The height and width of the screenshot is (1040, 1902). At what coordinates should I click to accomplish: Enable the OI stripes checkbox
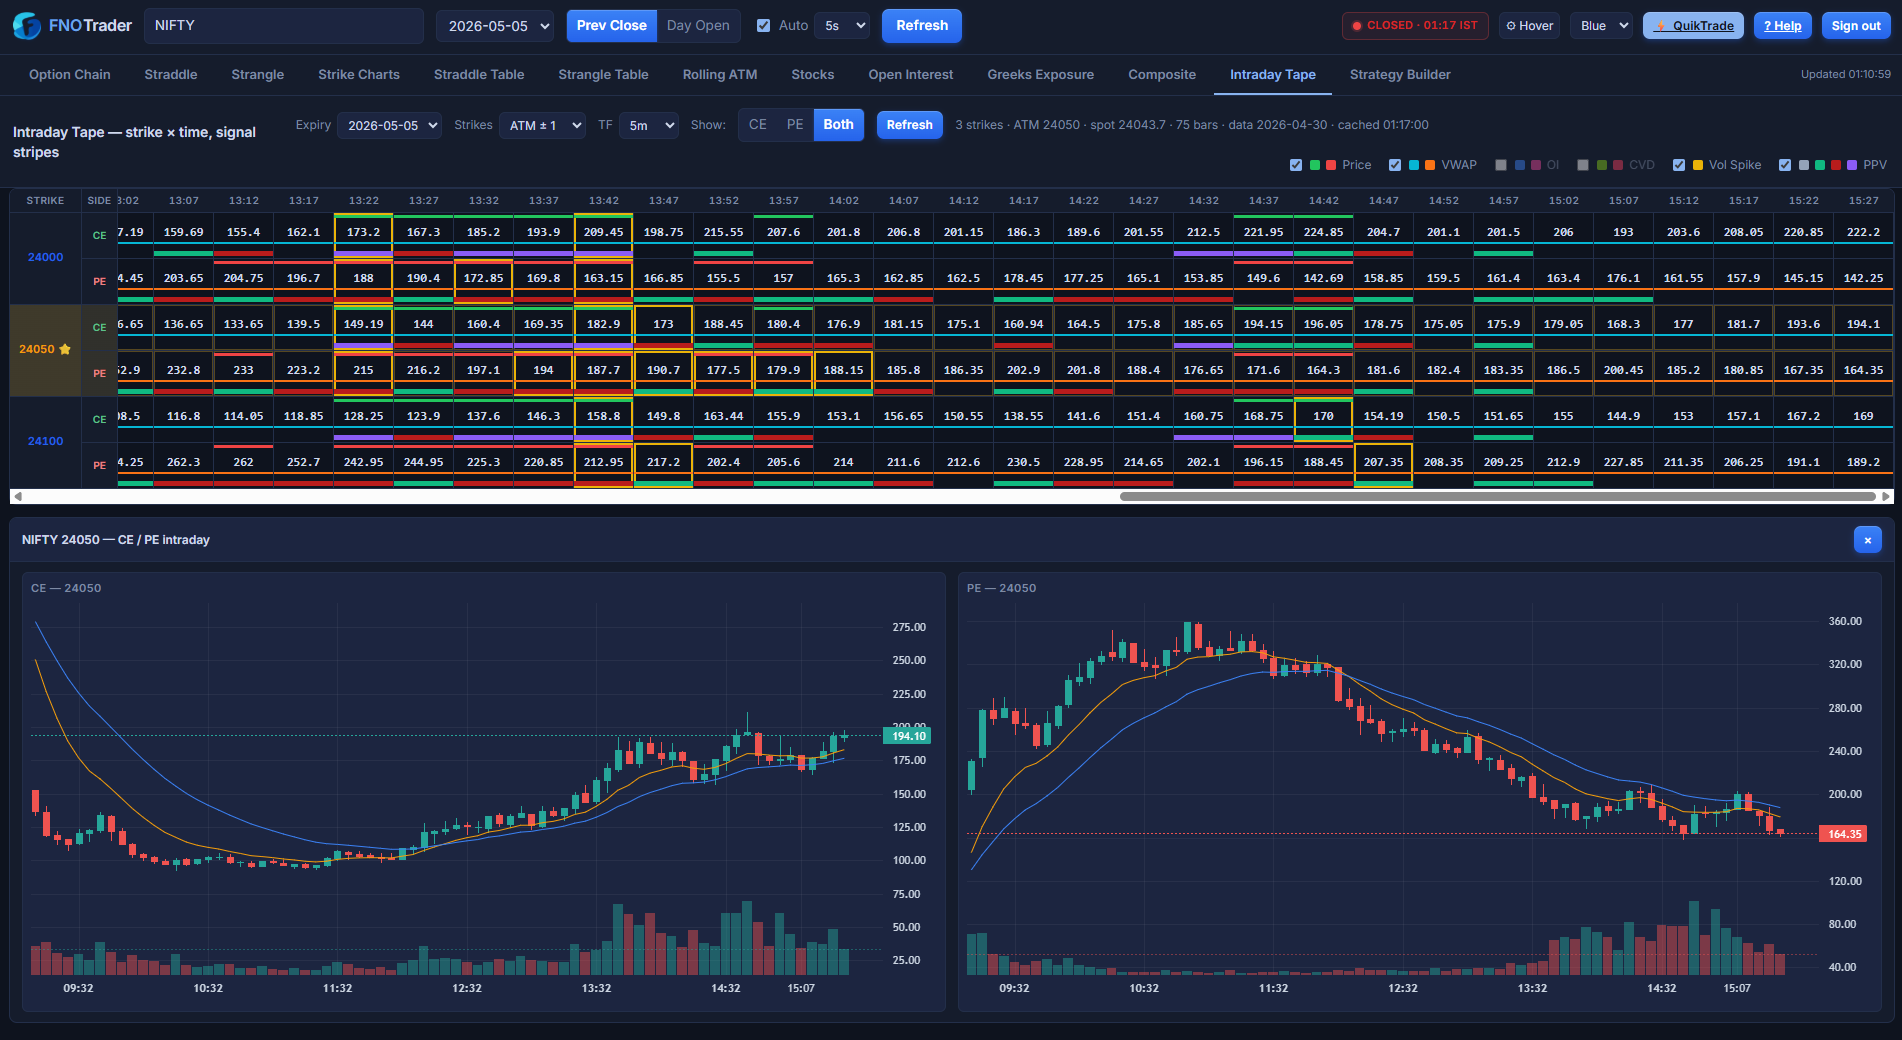pyautogui.click(x=1500, y=165)
